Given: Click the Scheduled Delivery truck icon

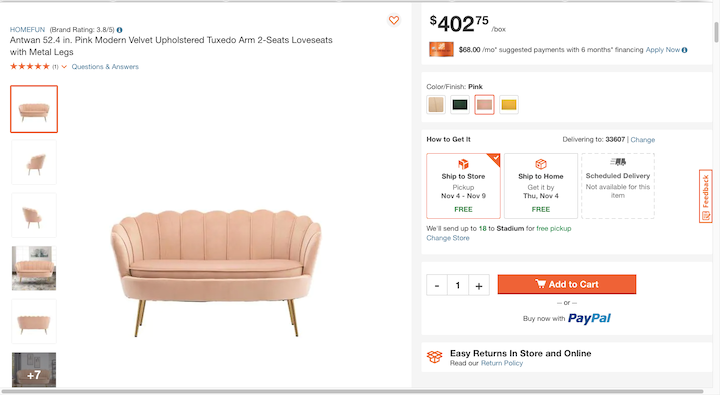Looking at the screenshot, I should (x=618, y=162).
